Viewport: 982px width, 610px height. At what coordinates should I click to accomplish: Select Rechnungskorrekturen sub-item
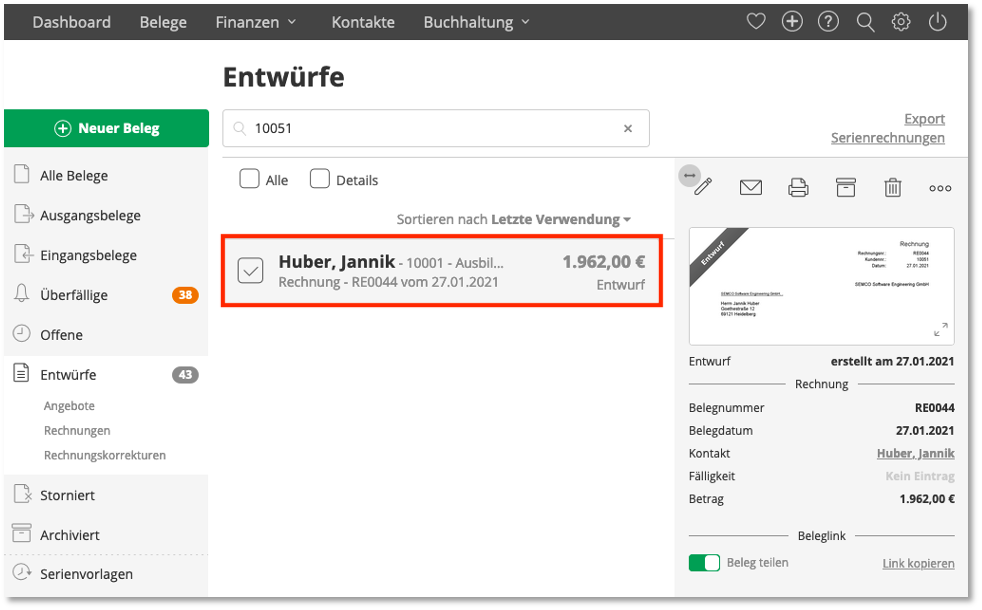click(x=105, y=455)
